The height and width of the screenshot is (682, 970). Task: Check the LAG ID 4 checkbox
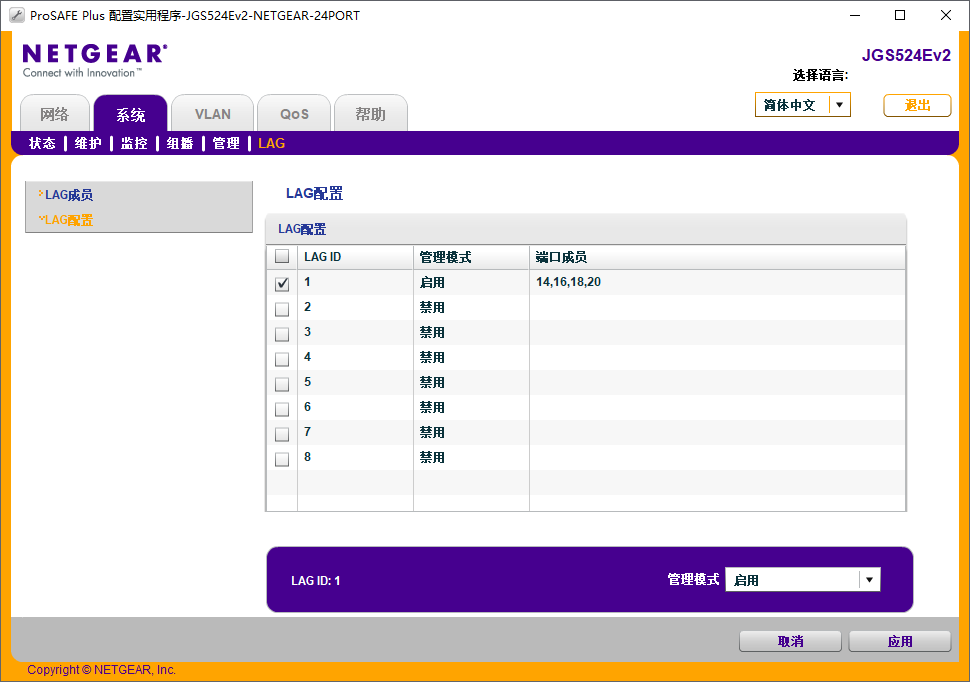(x=282, y=359)
